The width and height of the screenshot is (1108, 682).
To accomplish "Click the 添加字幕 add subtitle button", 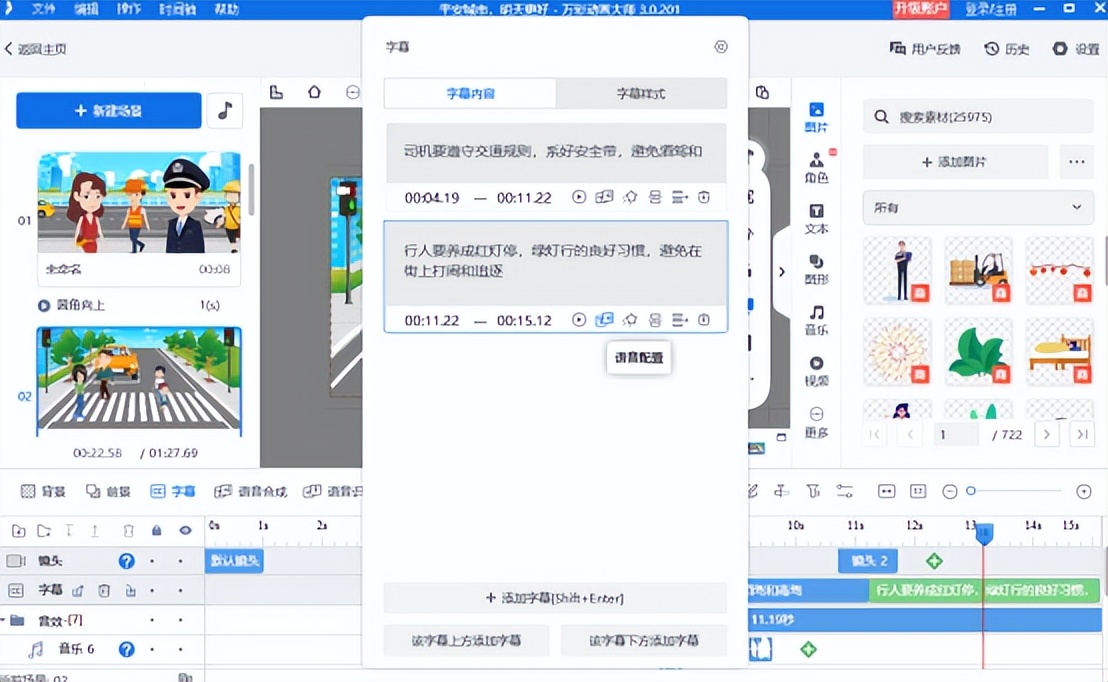I will [x=554, y=598].
